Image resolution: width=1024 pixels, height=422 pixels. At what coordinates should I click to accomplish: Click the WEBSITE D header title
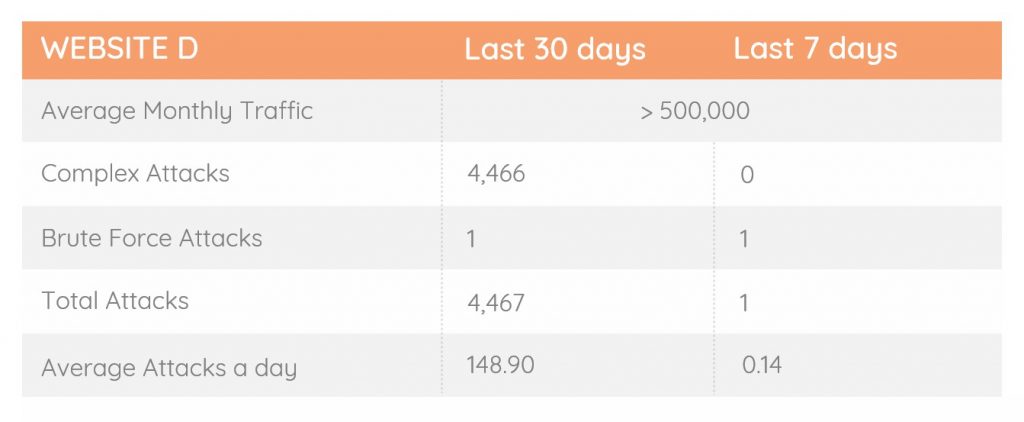pos(120,49)
